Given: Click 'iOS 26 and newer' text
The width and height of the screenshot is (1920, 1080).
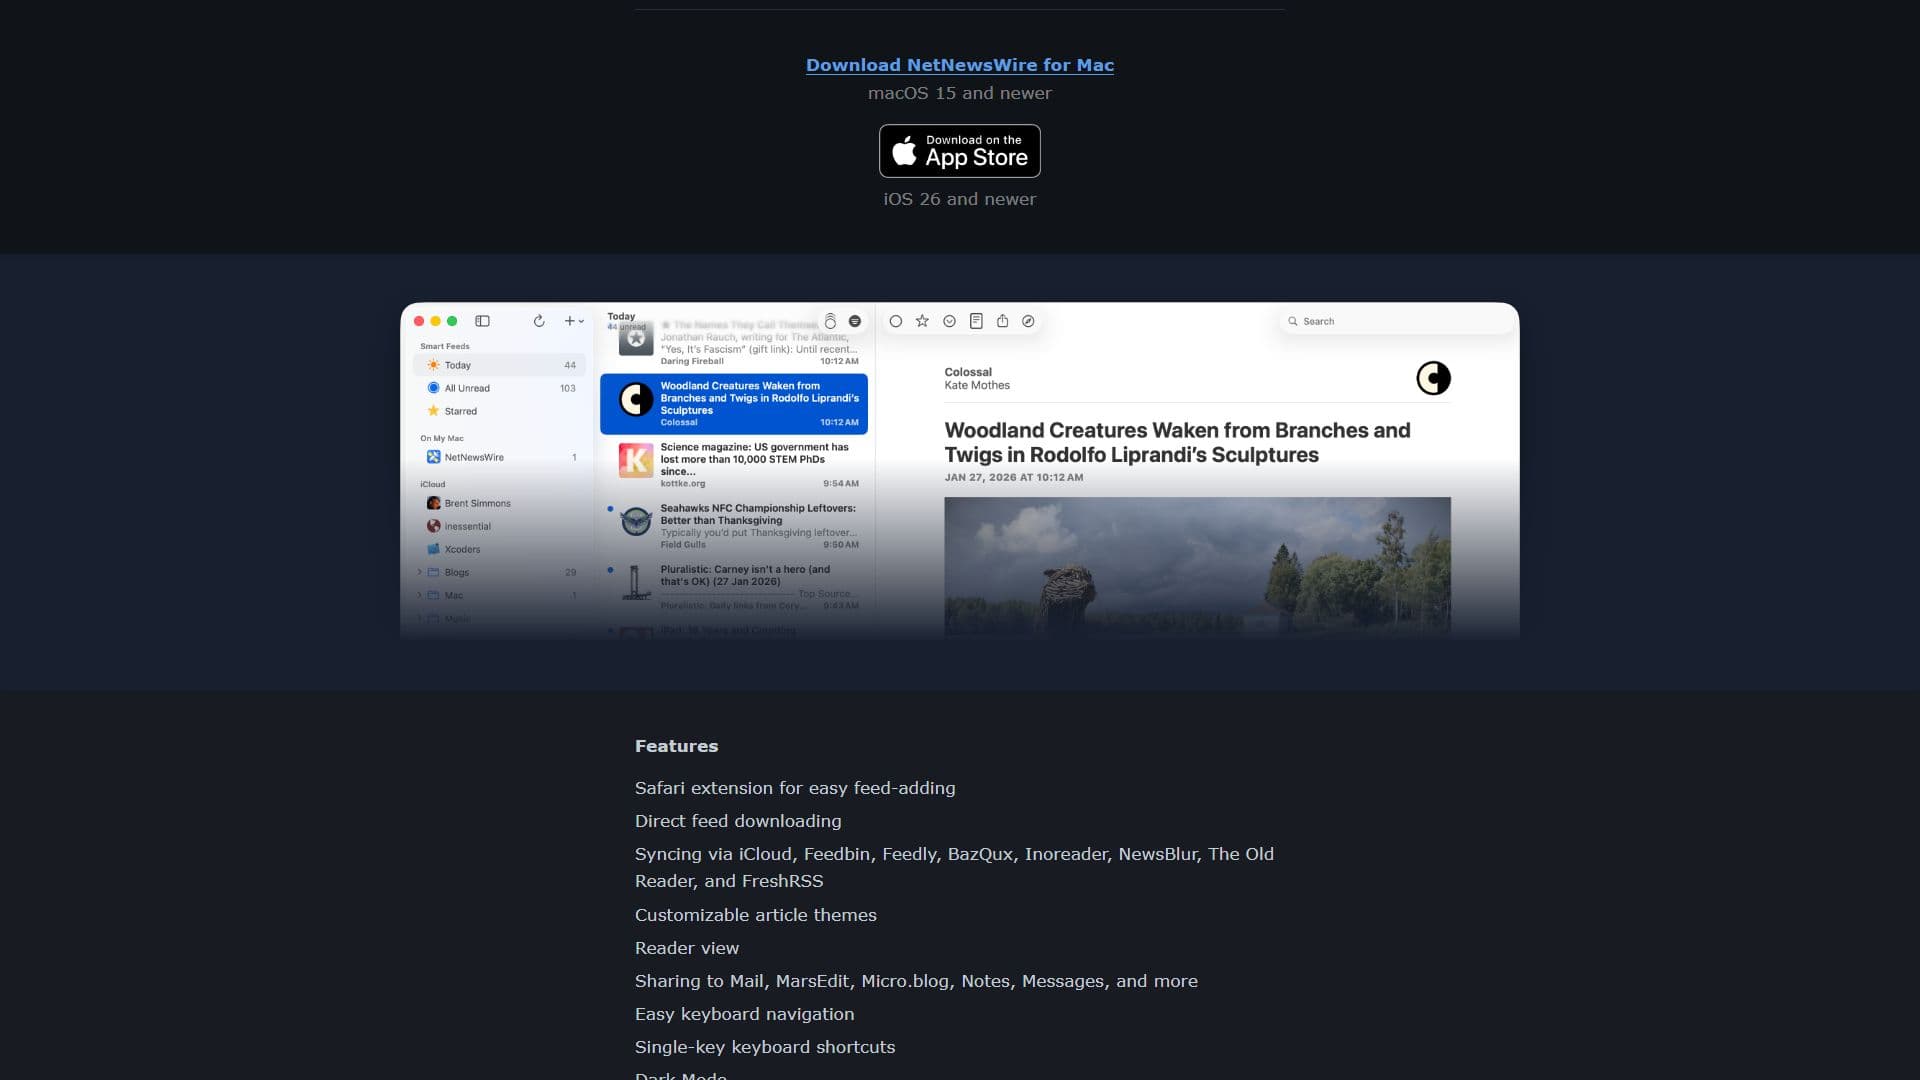Looking at the screenshot, I should point(959,199).
